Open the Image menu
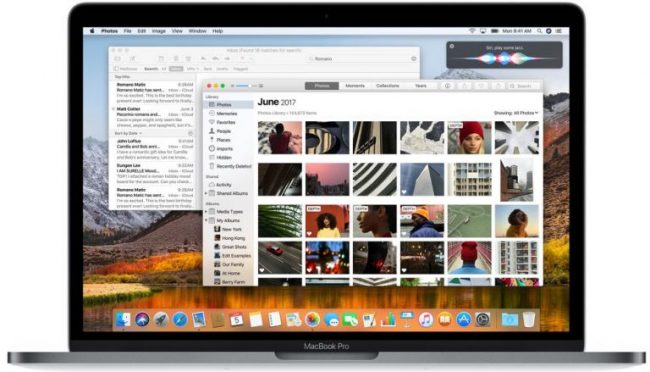Screen dimensions: 650x372 pos(158,31)
